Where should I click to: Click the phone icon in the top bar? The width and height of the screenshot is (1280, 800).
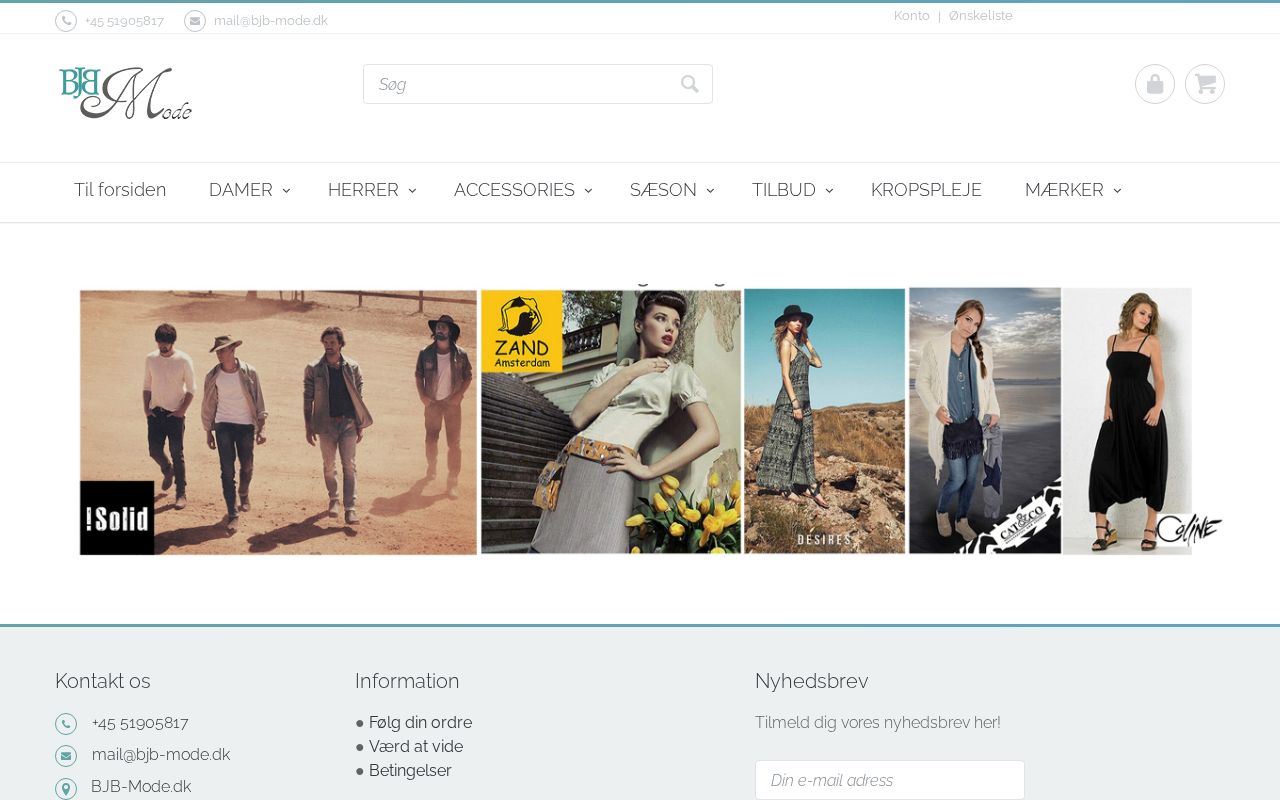66,21
